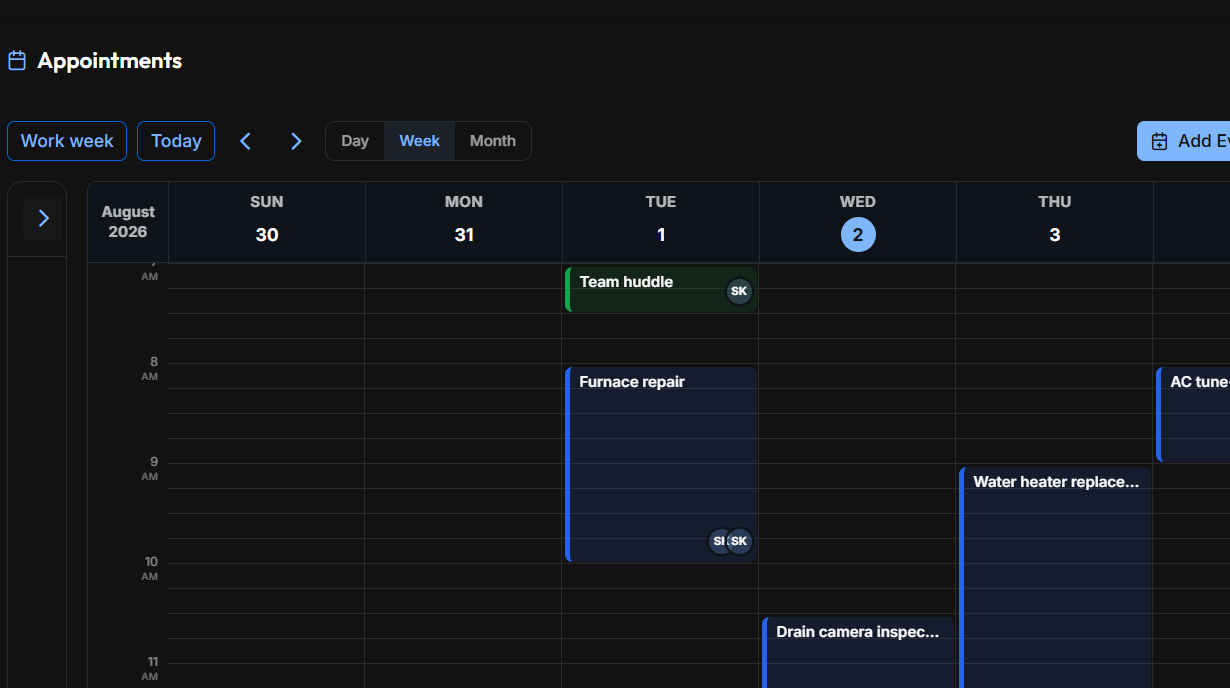The height and width of the screenshot is (688, 1230).
Task: Open the AC tune-up event
Action: pos(1193,414)
